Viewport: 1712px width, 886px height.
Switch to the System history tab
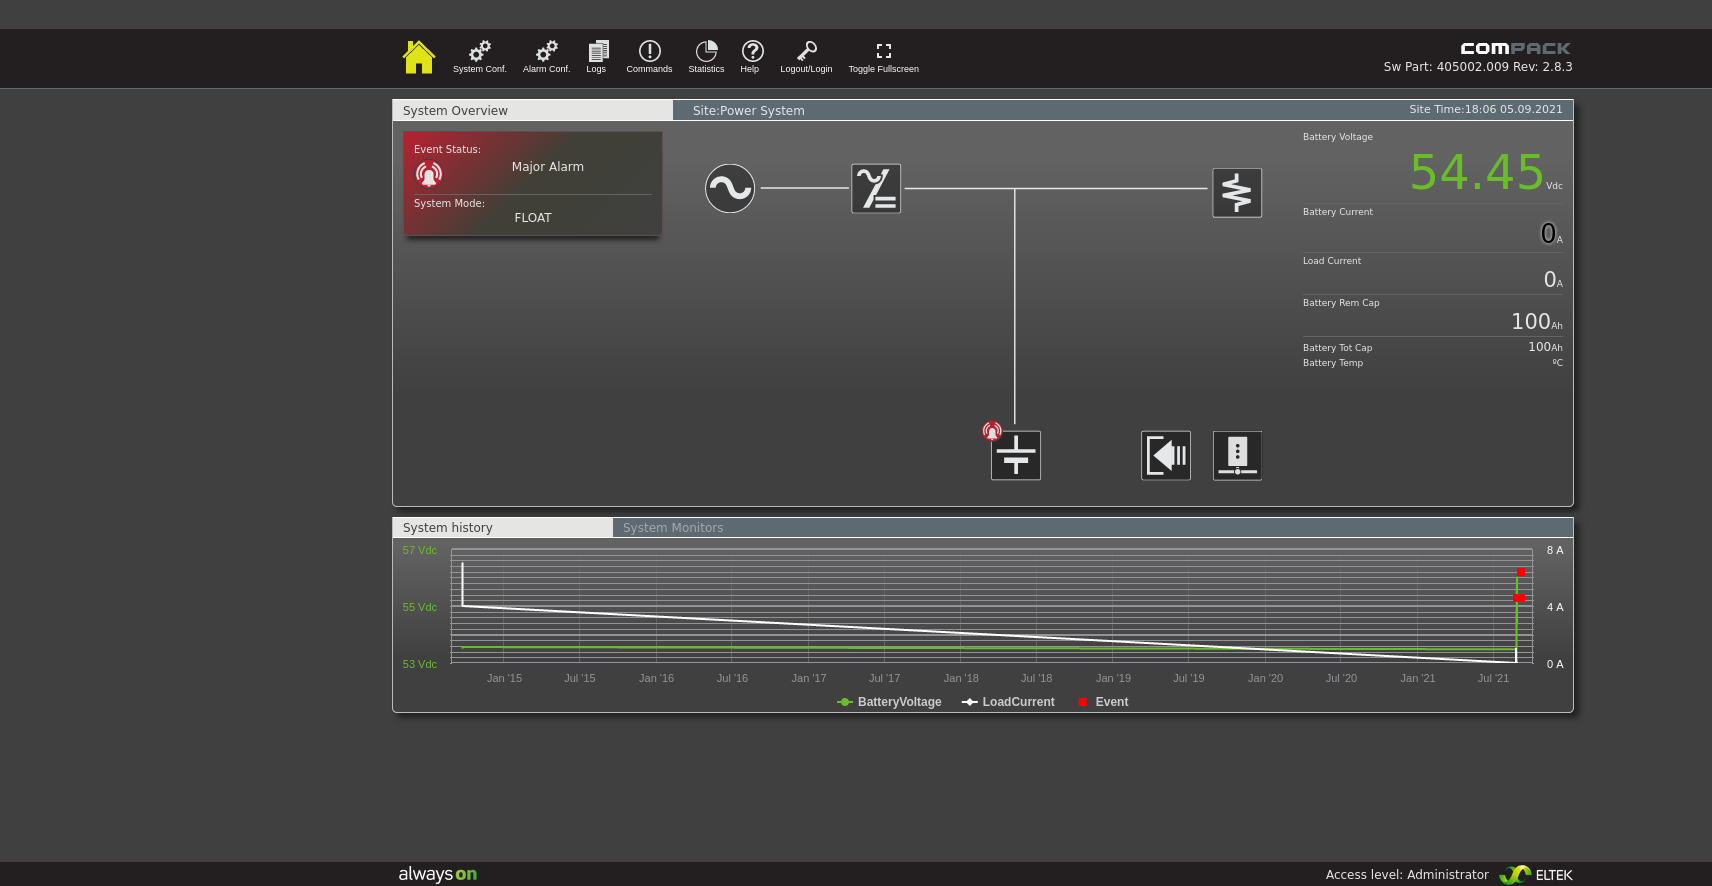click(448, 528)
